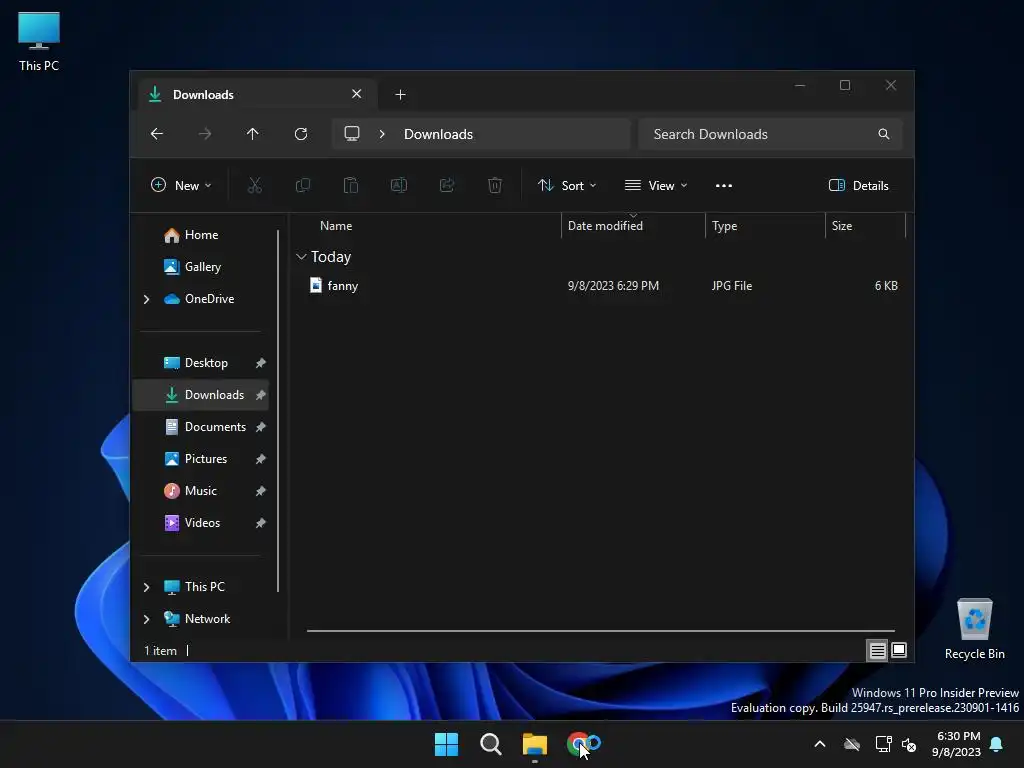
Task: Open the View dropdown menu
Action: click(656, 185)
